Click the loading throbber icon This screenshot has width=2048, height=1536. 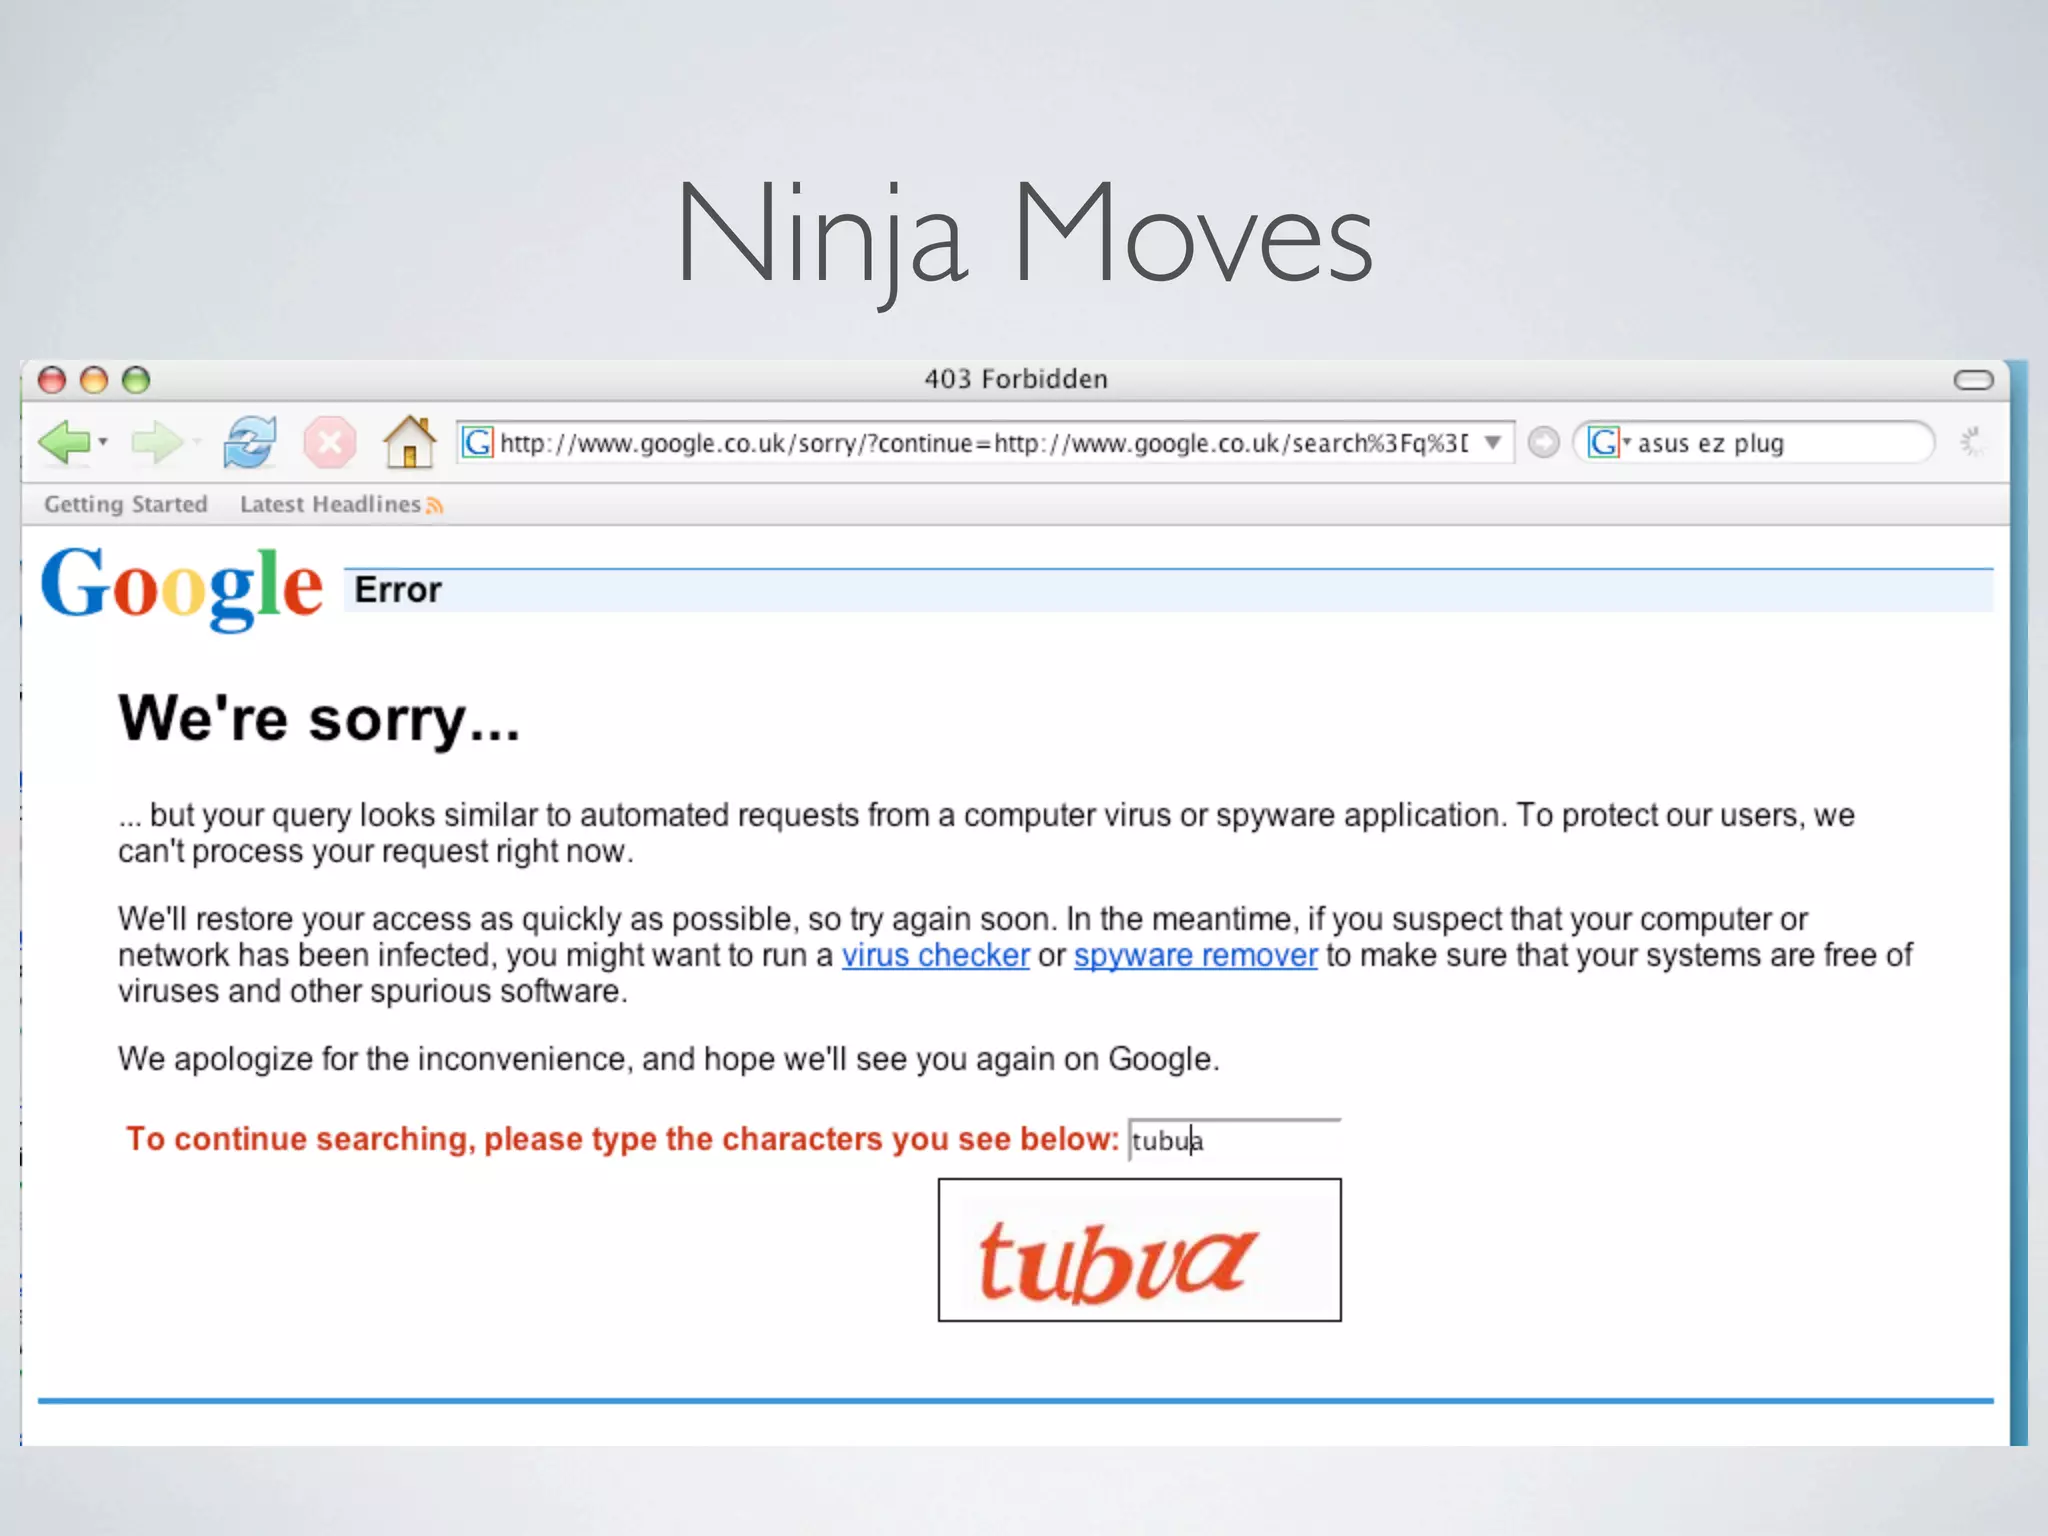(x=1973, y=442)
